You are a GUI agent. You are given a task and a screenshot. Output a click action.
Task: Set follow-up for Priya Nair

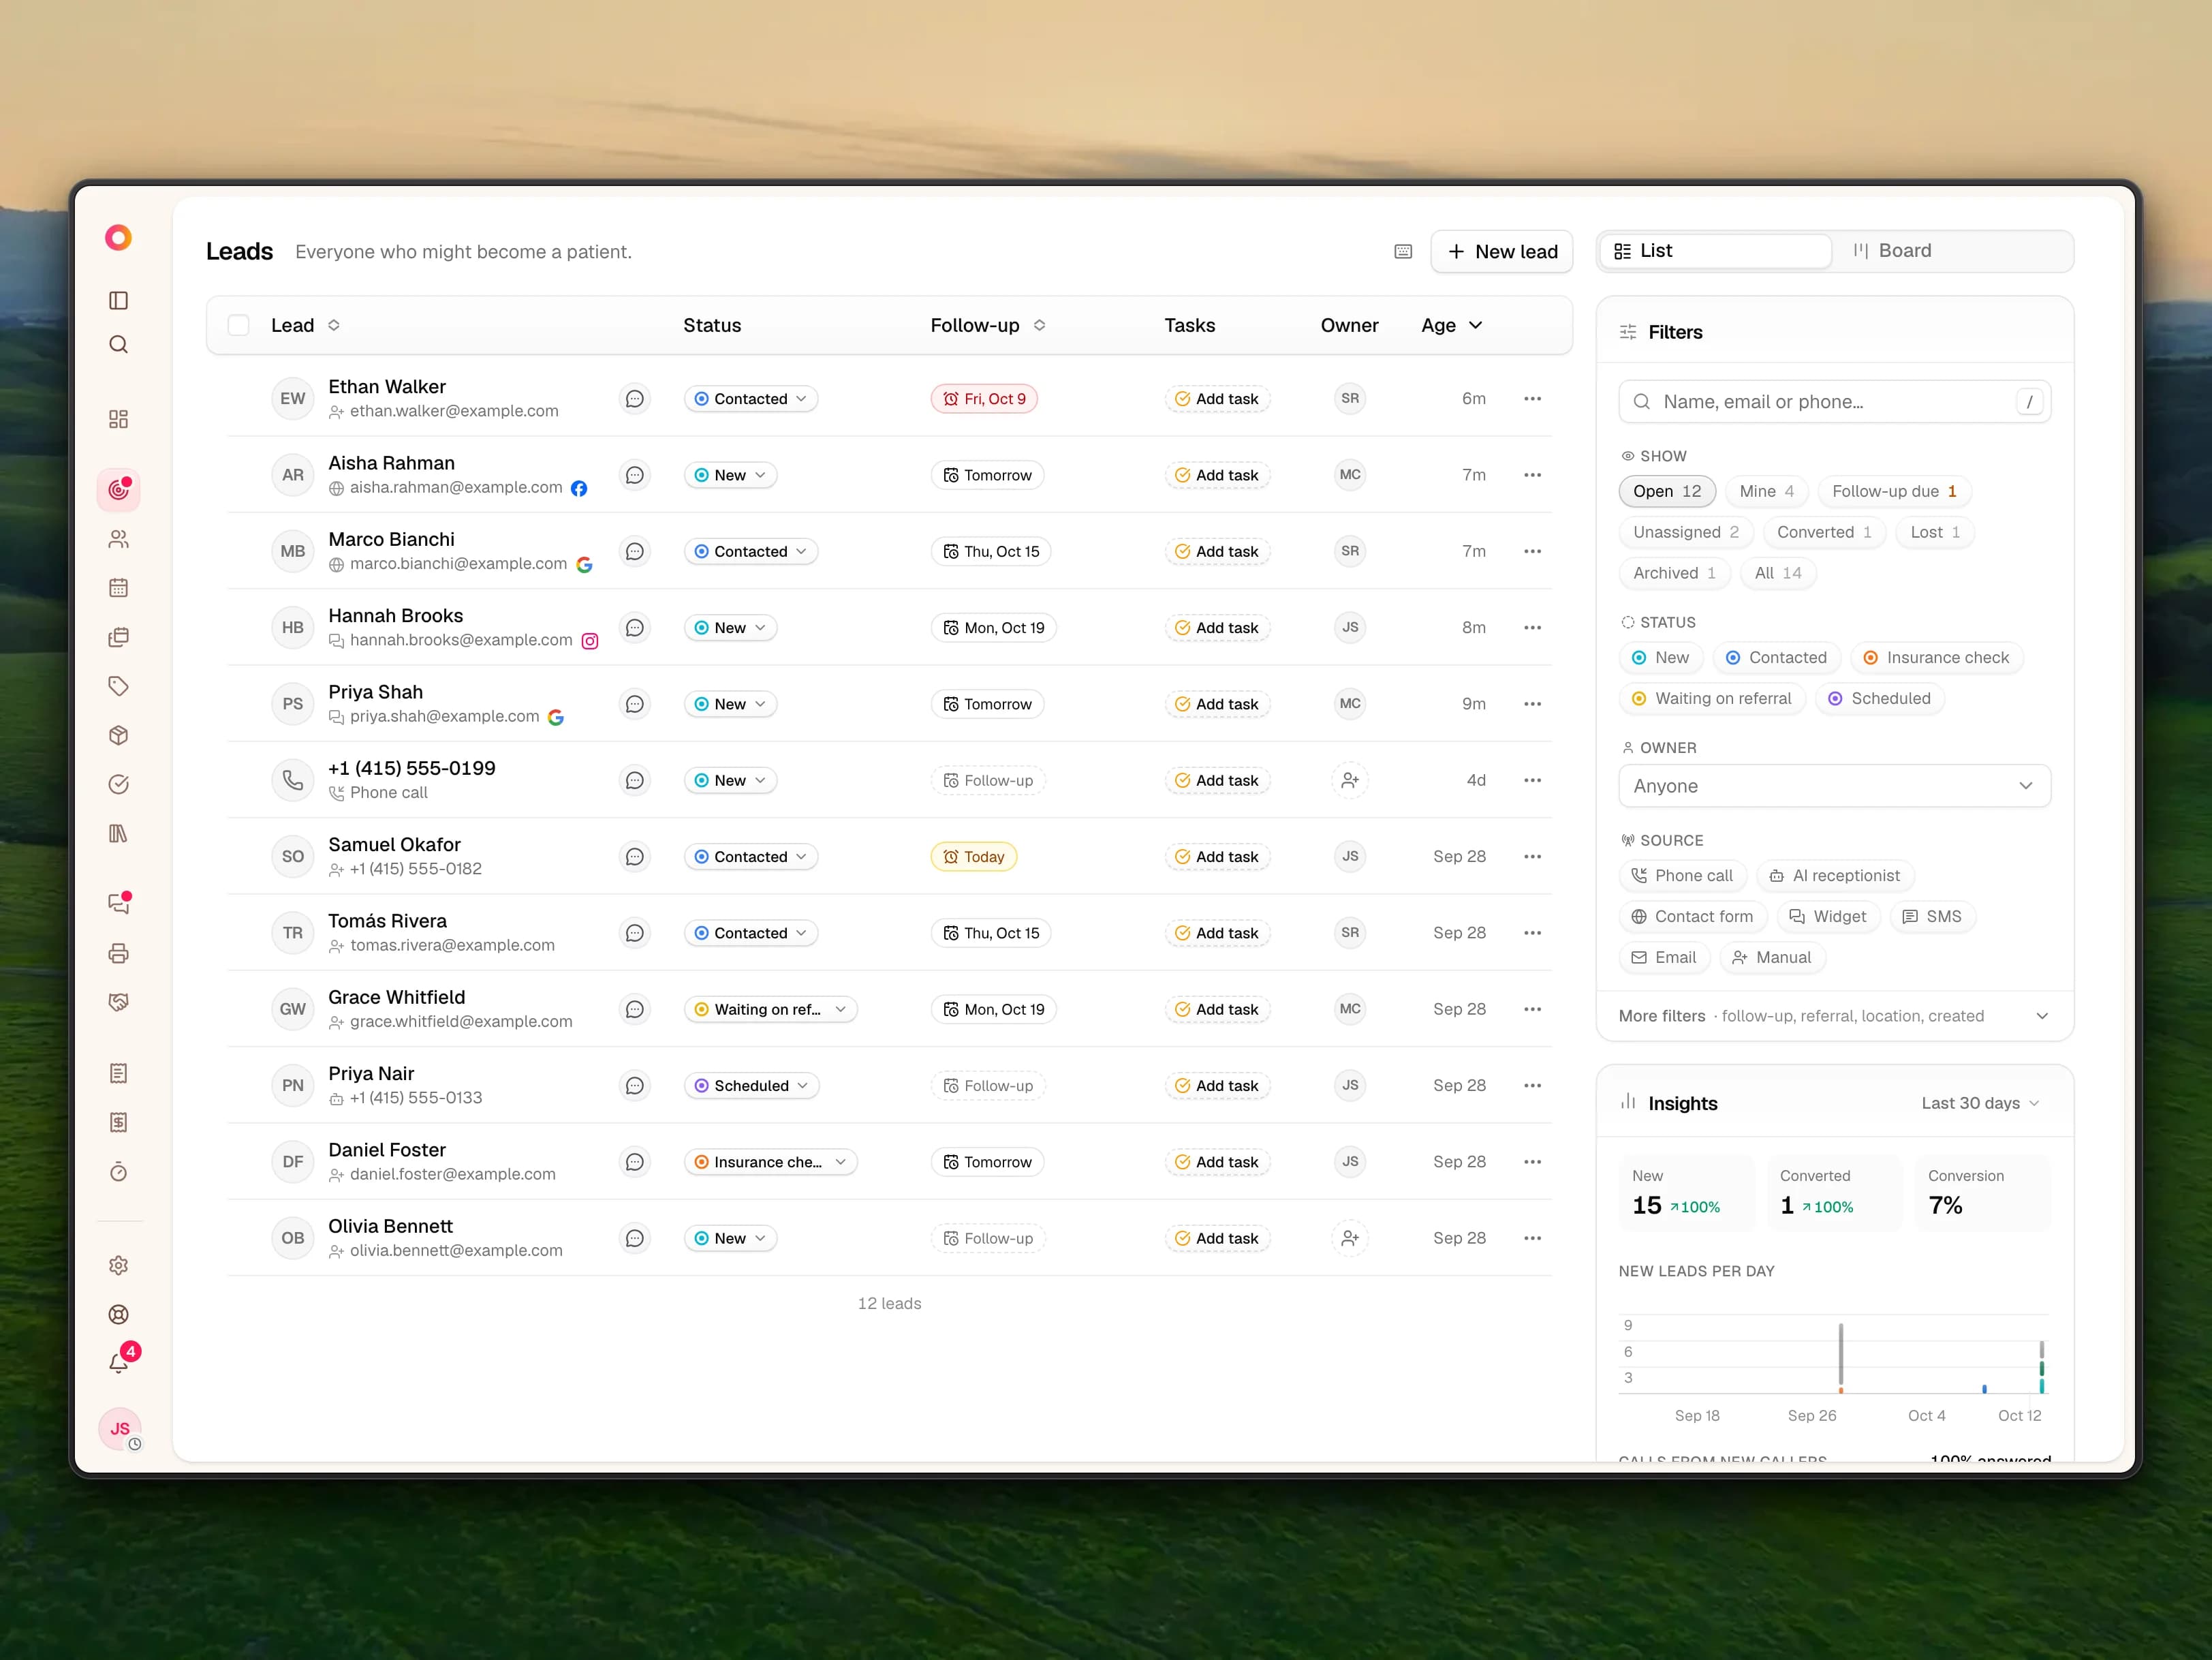(988, 1086)
